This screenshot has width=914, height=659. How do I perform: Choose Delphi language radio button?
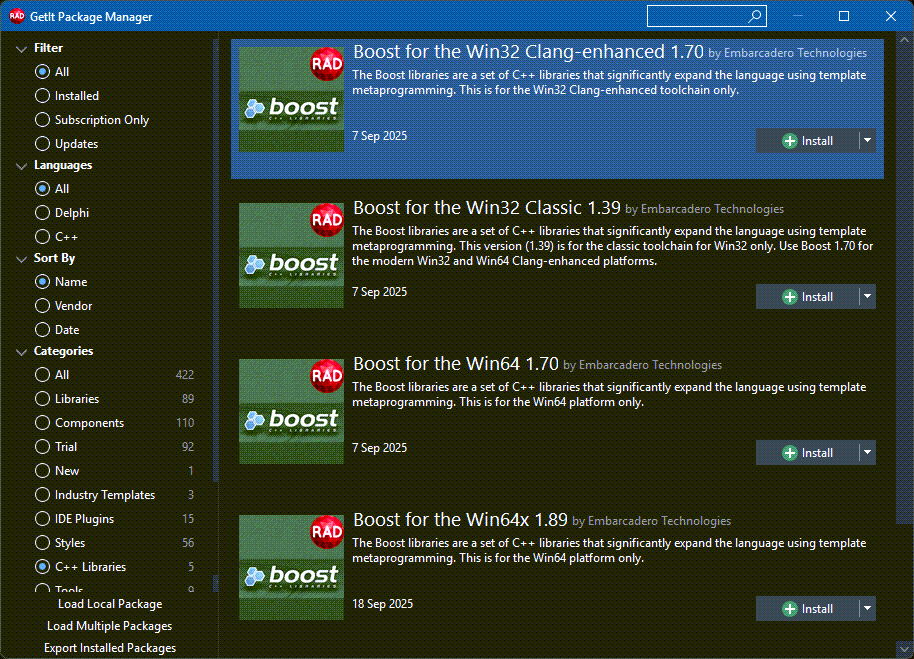tap(42, 213)
